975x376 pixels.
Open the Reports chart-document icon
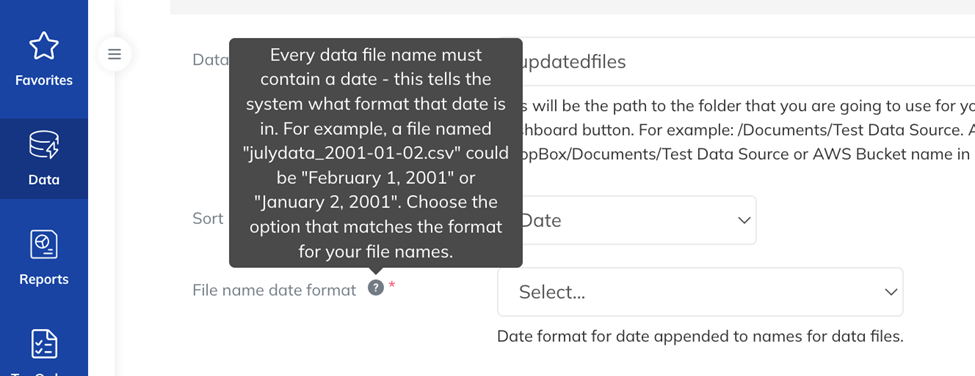tap(44, 244)
